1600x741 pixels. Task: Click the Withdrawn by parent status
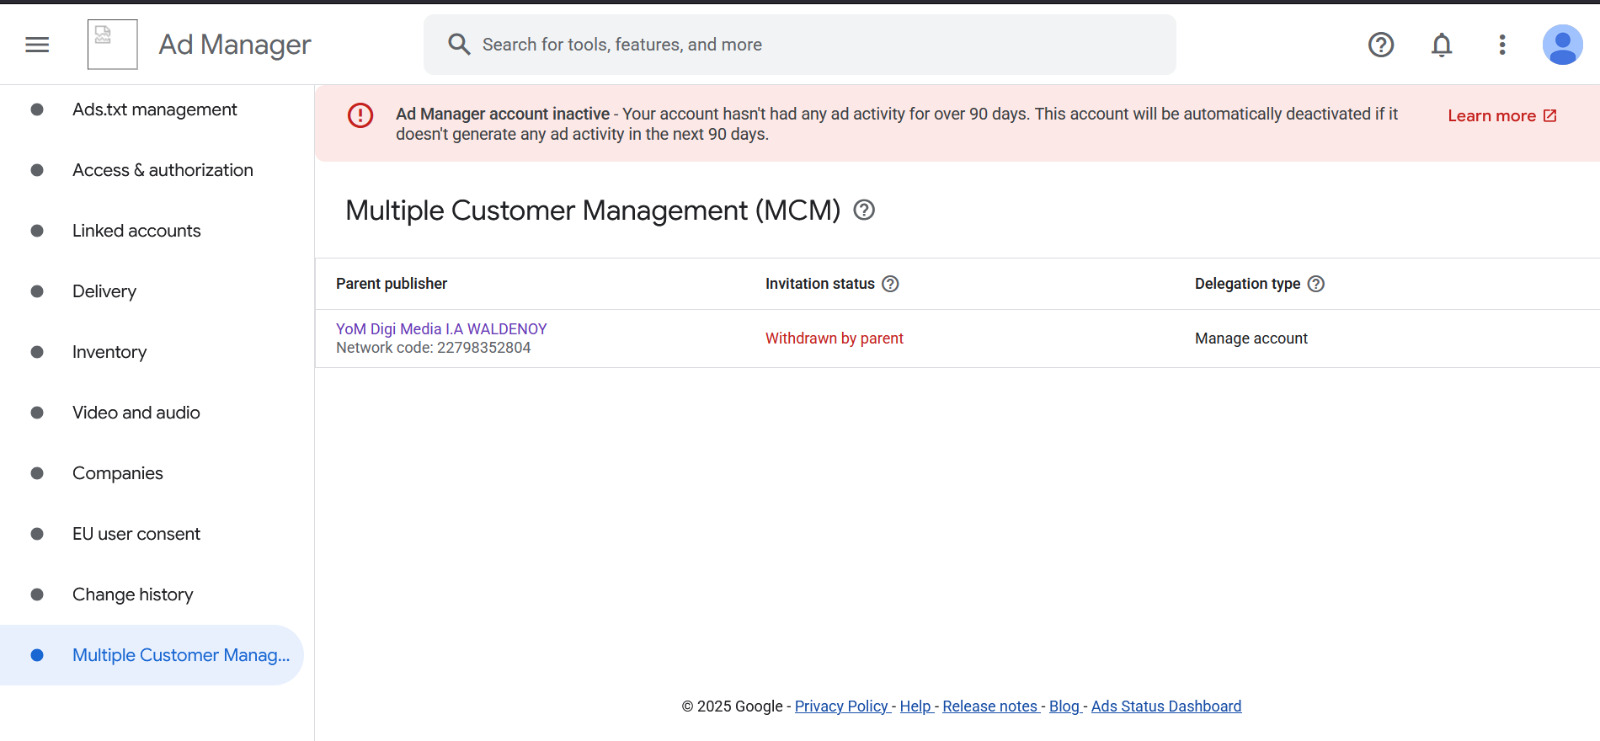click(834, 339)
